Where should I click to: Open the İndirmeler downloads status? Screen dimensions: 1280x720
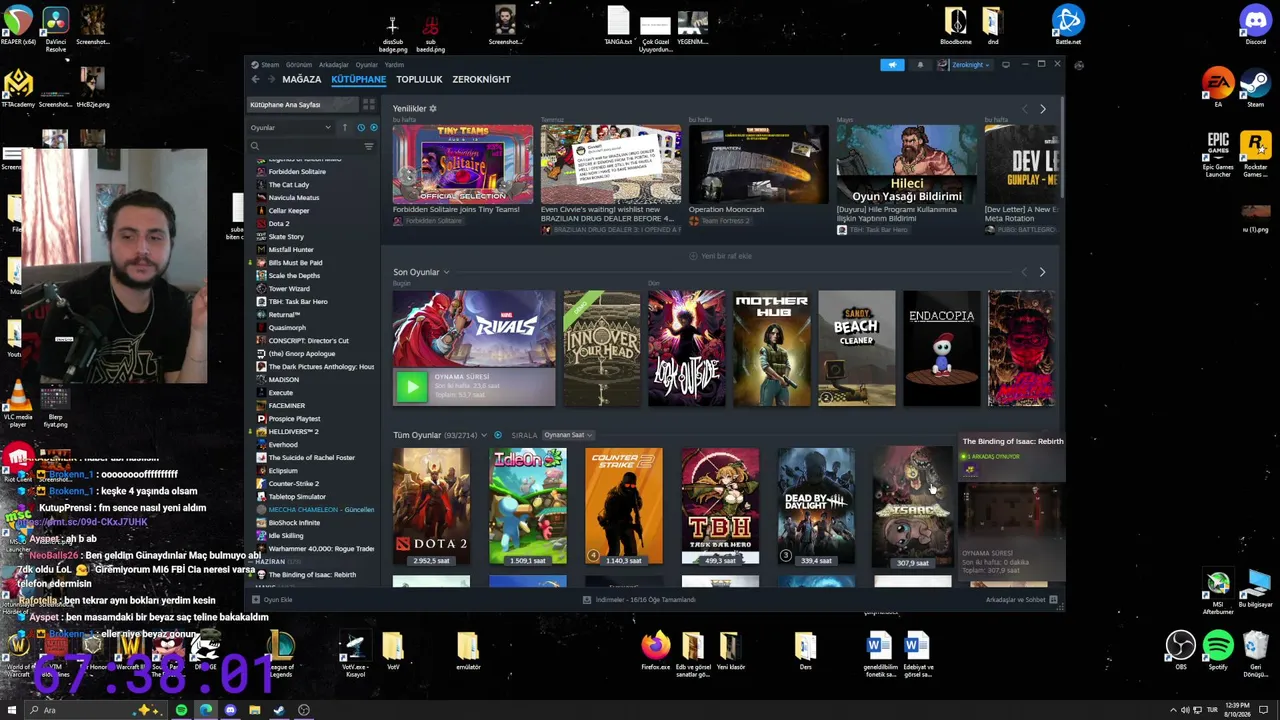(639, 600)
